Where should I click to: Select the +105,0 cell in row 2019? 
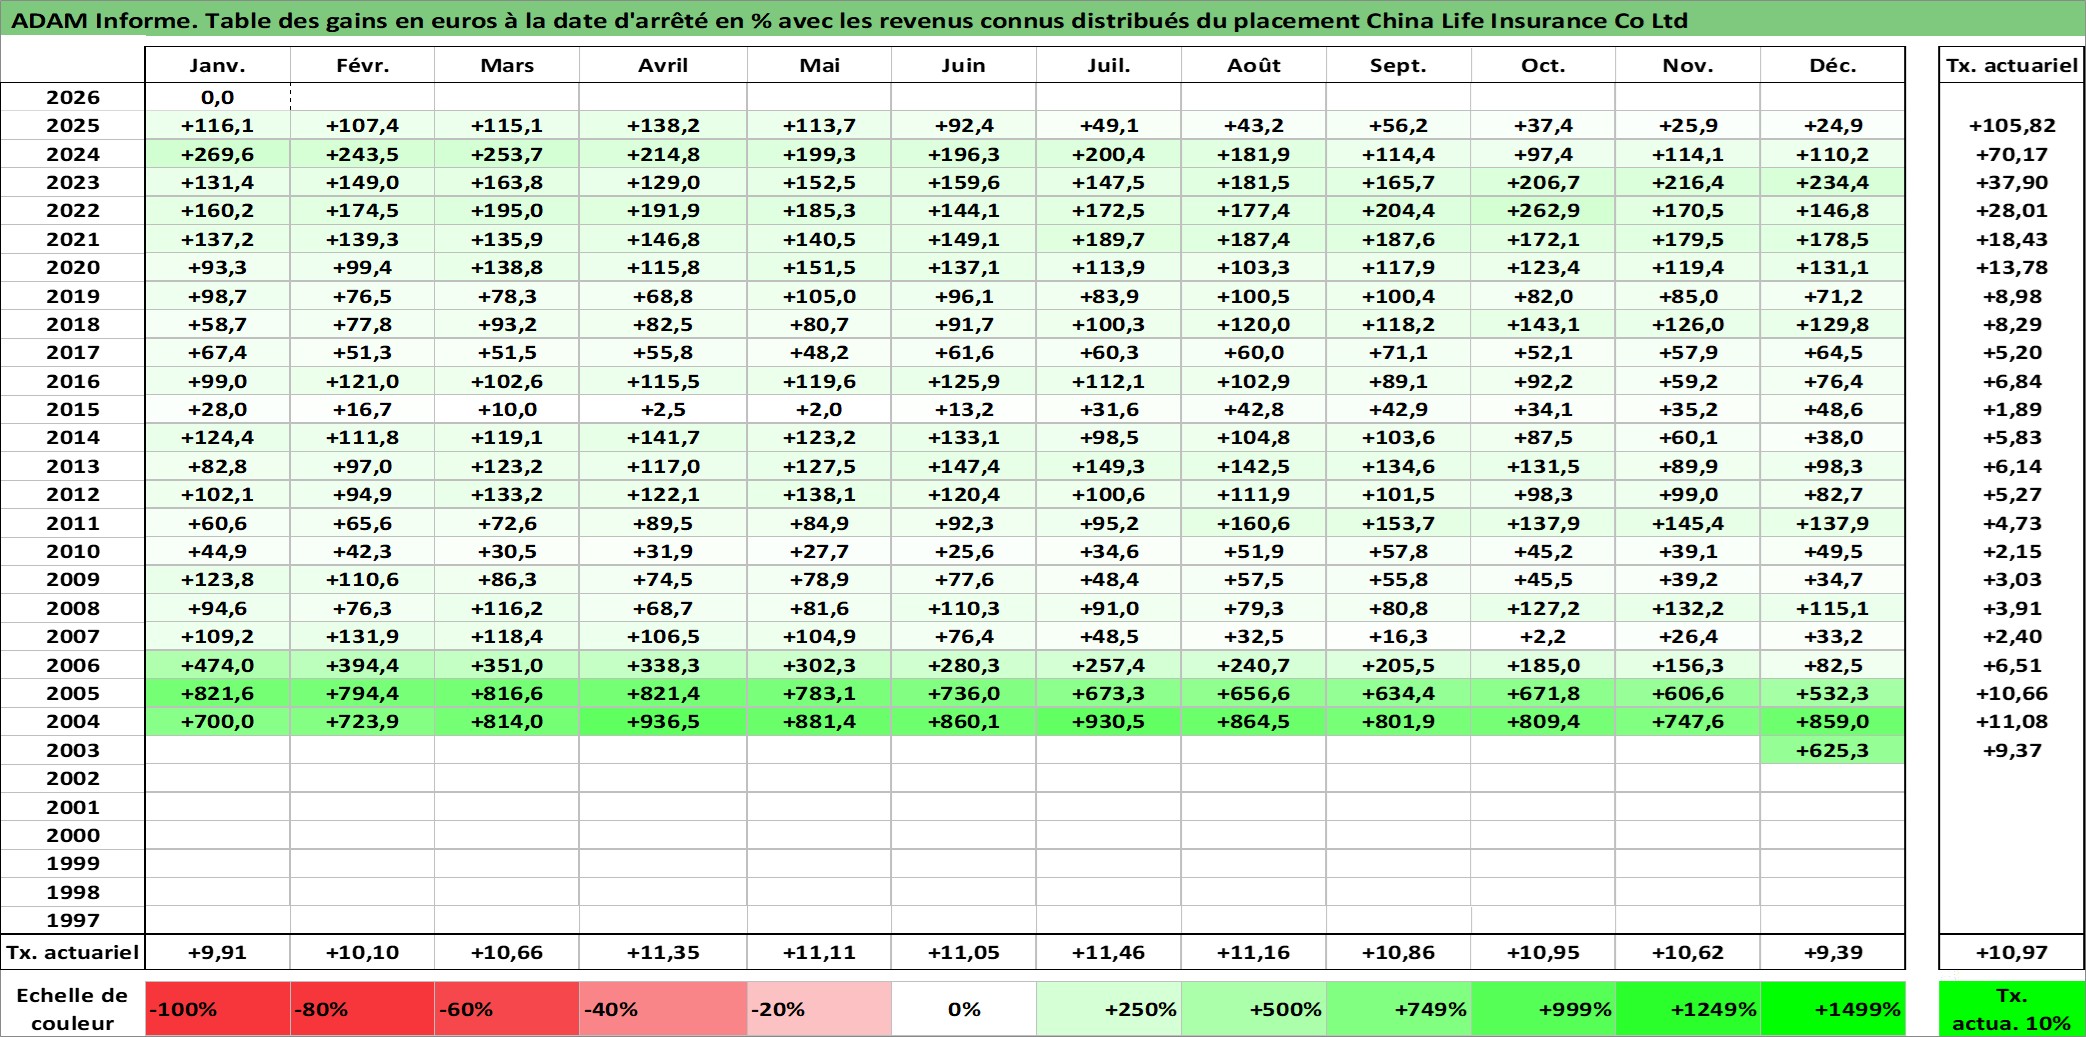(x=819, y=296)
